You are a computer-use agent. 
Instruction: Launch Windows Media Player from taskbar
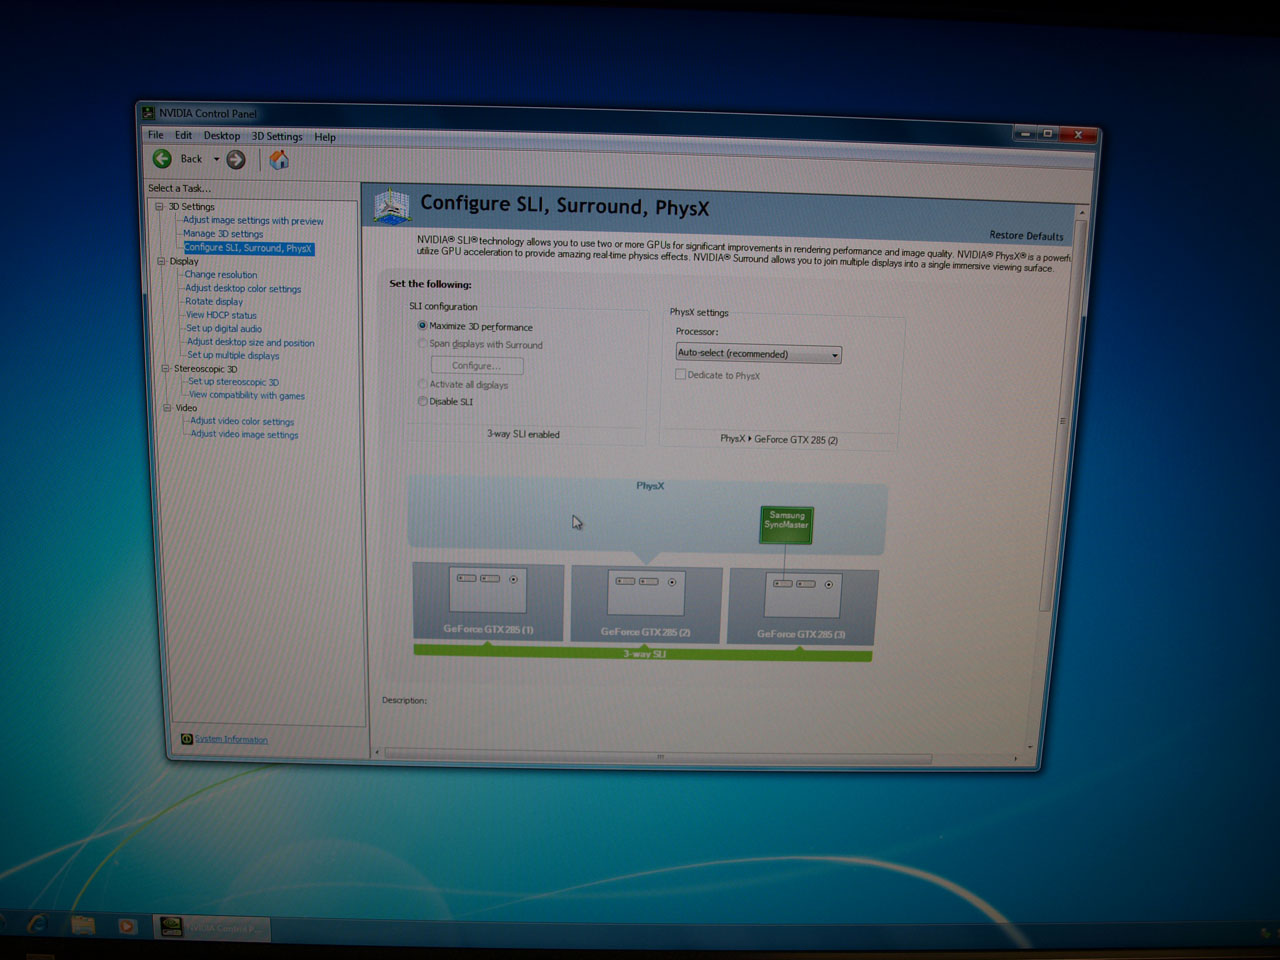127,926
